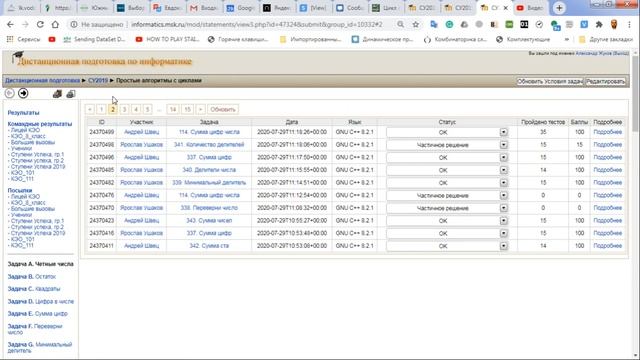Click 'Обновить Условия задач' button

tap(550, 81)
